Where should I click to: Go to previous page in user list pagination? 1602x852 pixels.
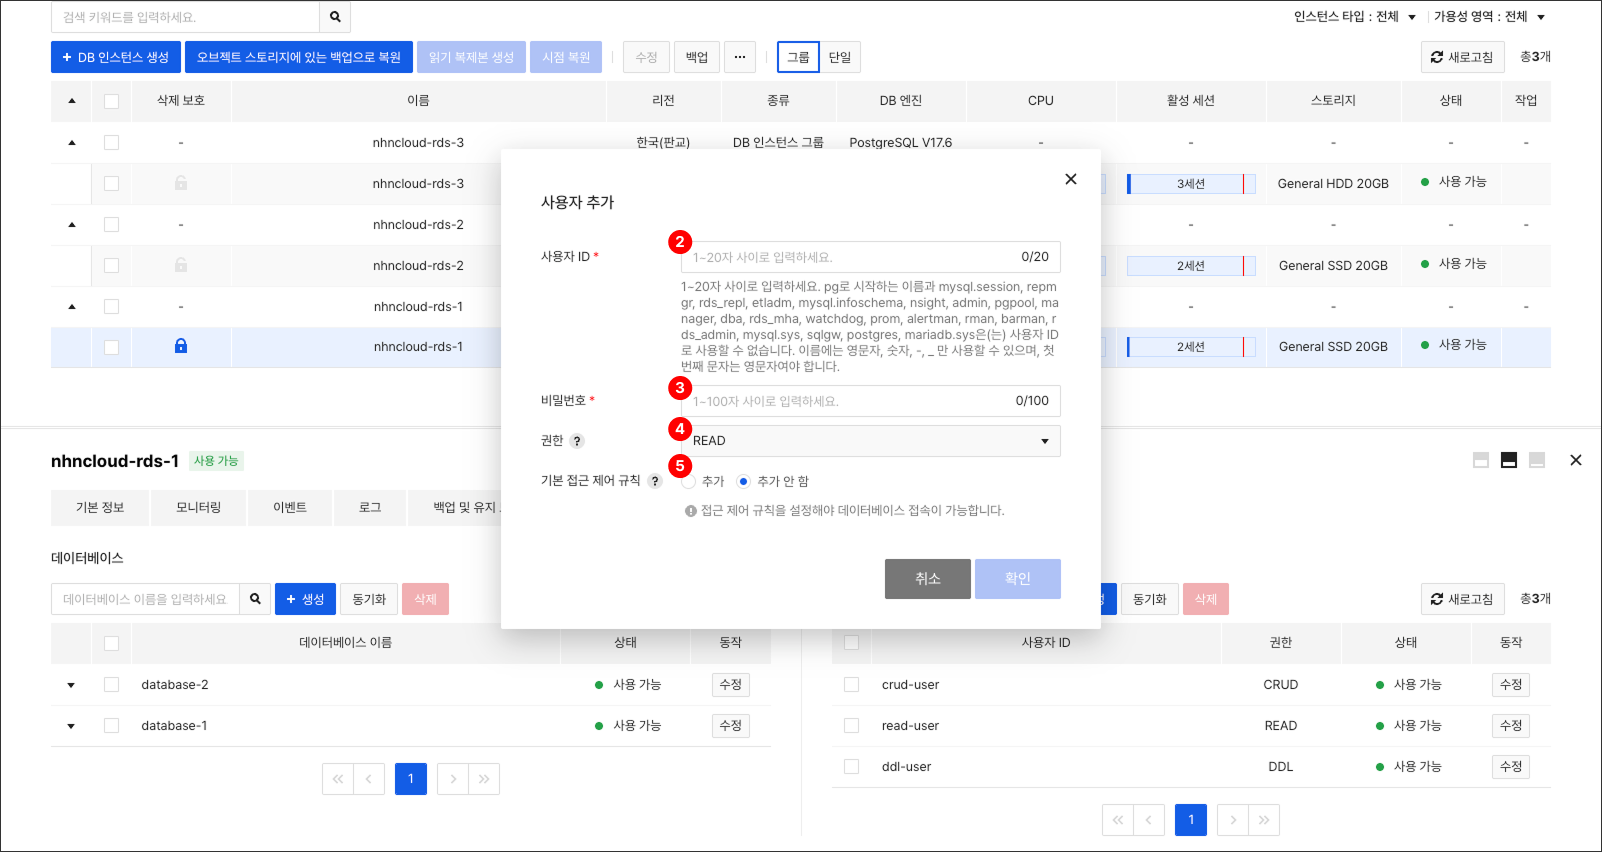pyautogui.click(x=1149, y=820)
